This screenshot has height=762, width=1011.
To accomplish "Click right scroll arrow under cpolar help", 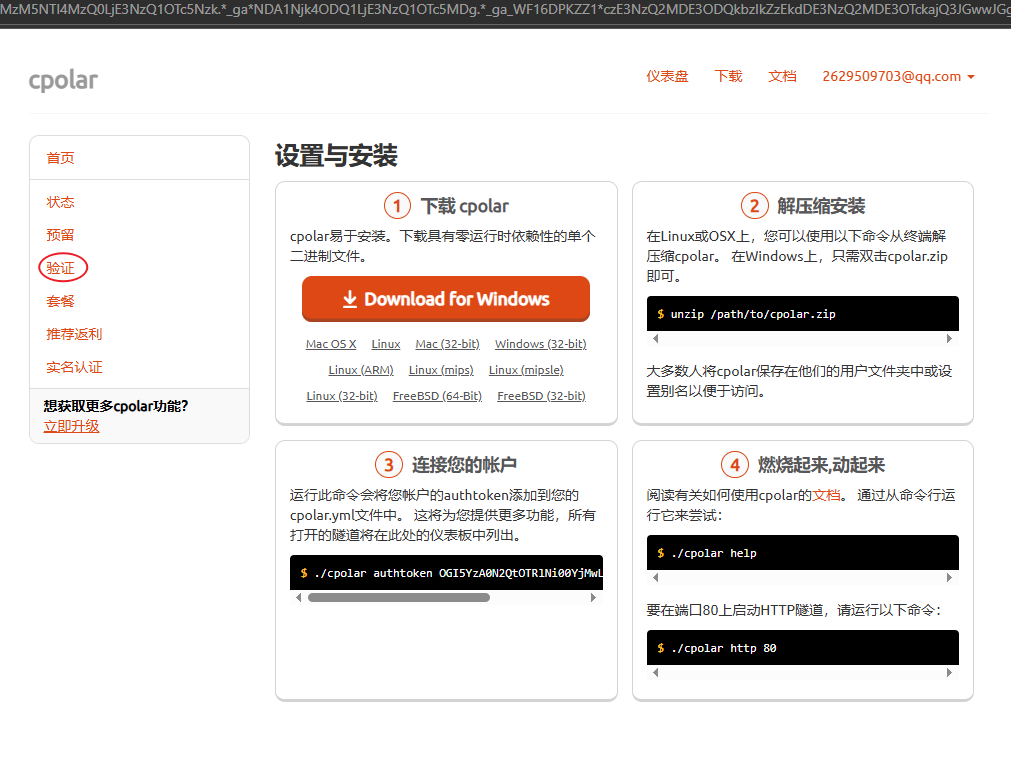I will coord(949,578).
